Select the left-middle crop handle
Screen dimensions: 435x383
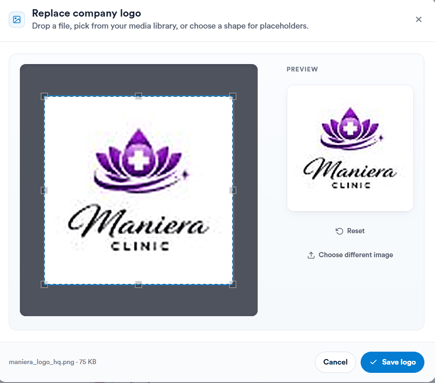coord(44,190)
